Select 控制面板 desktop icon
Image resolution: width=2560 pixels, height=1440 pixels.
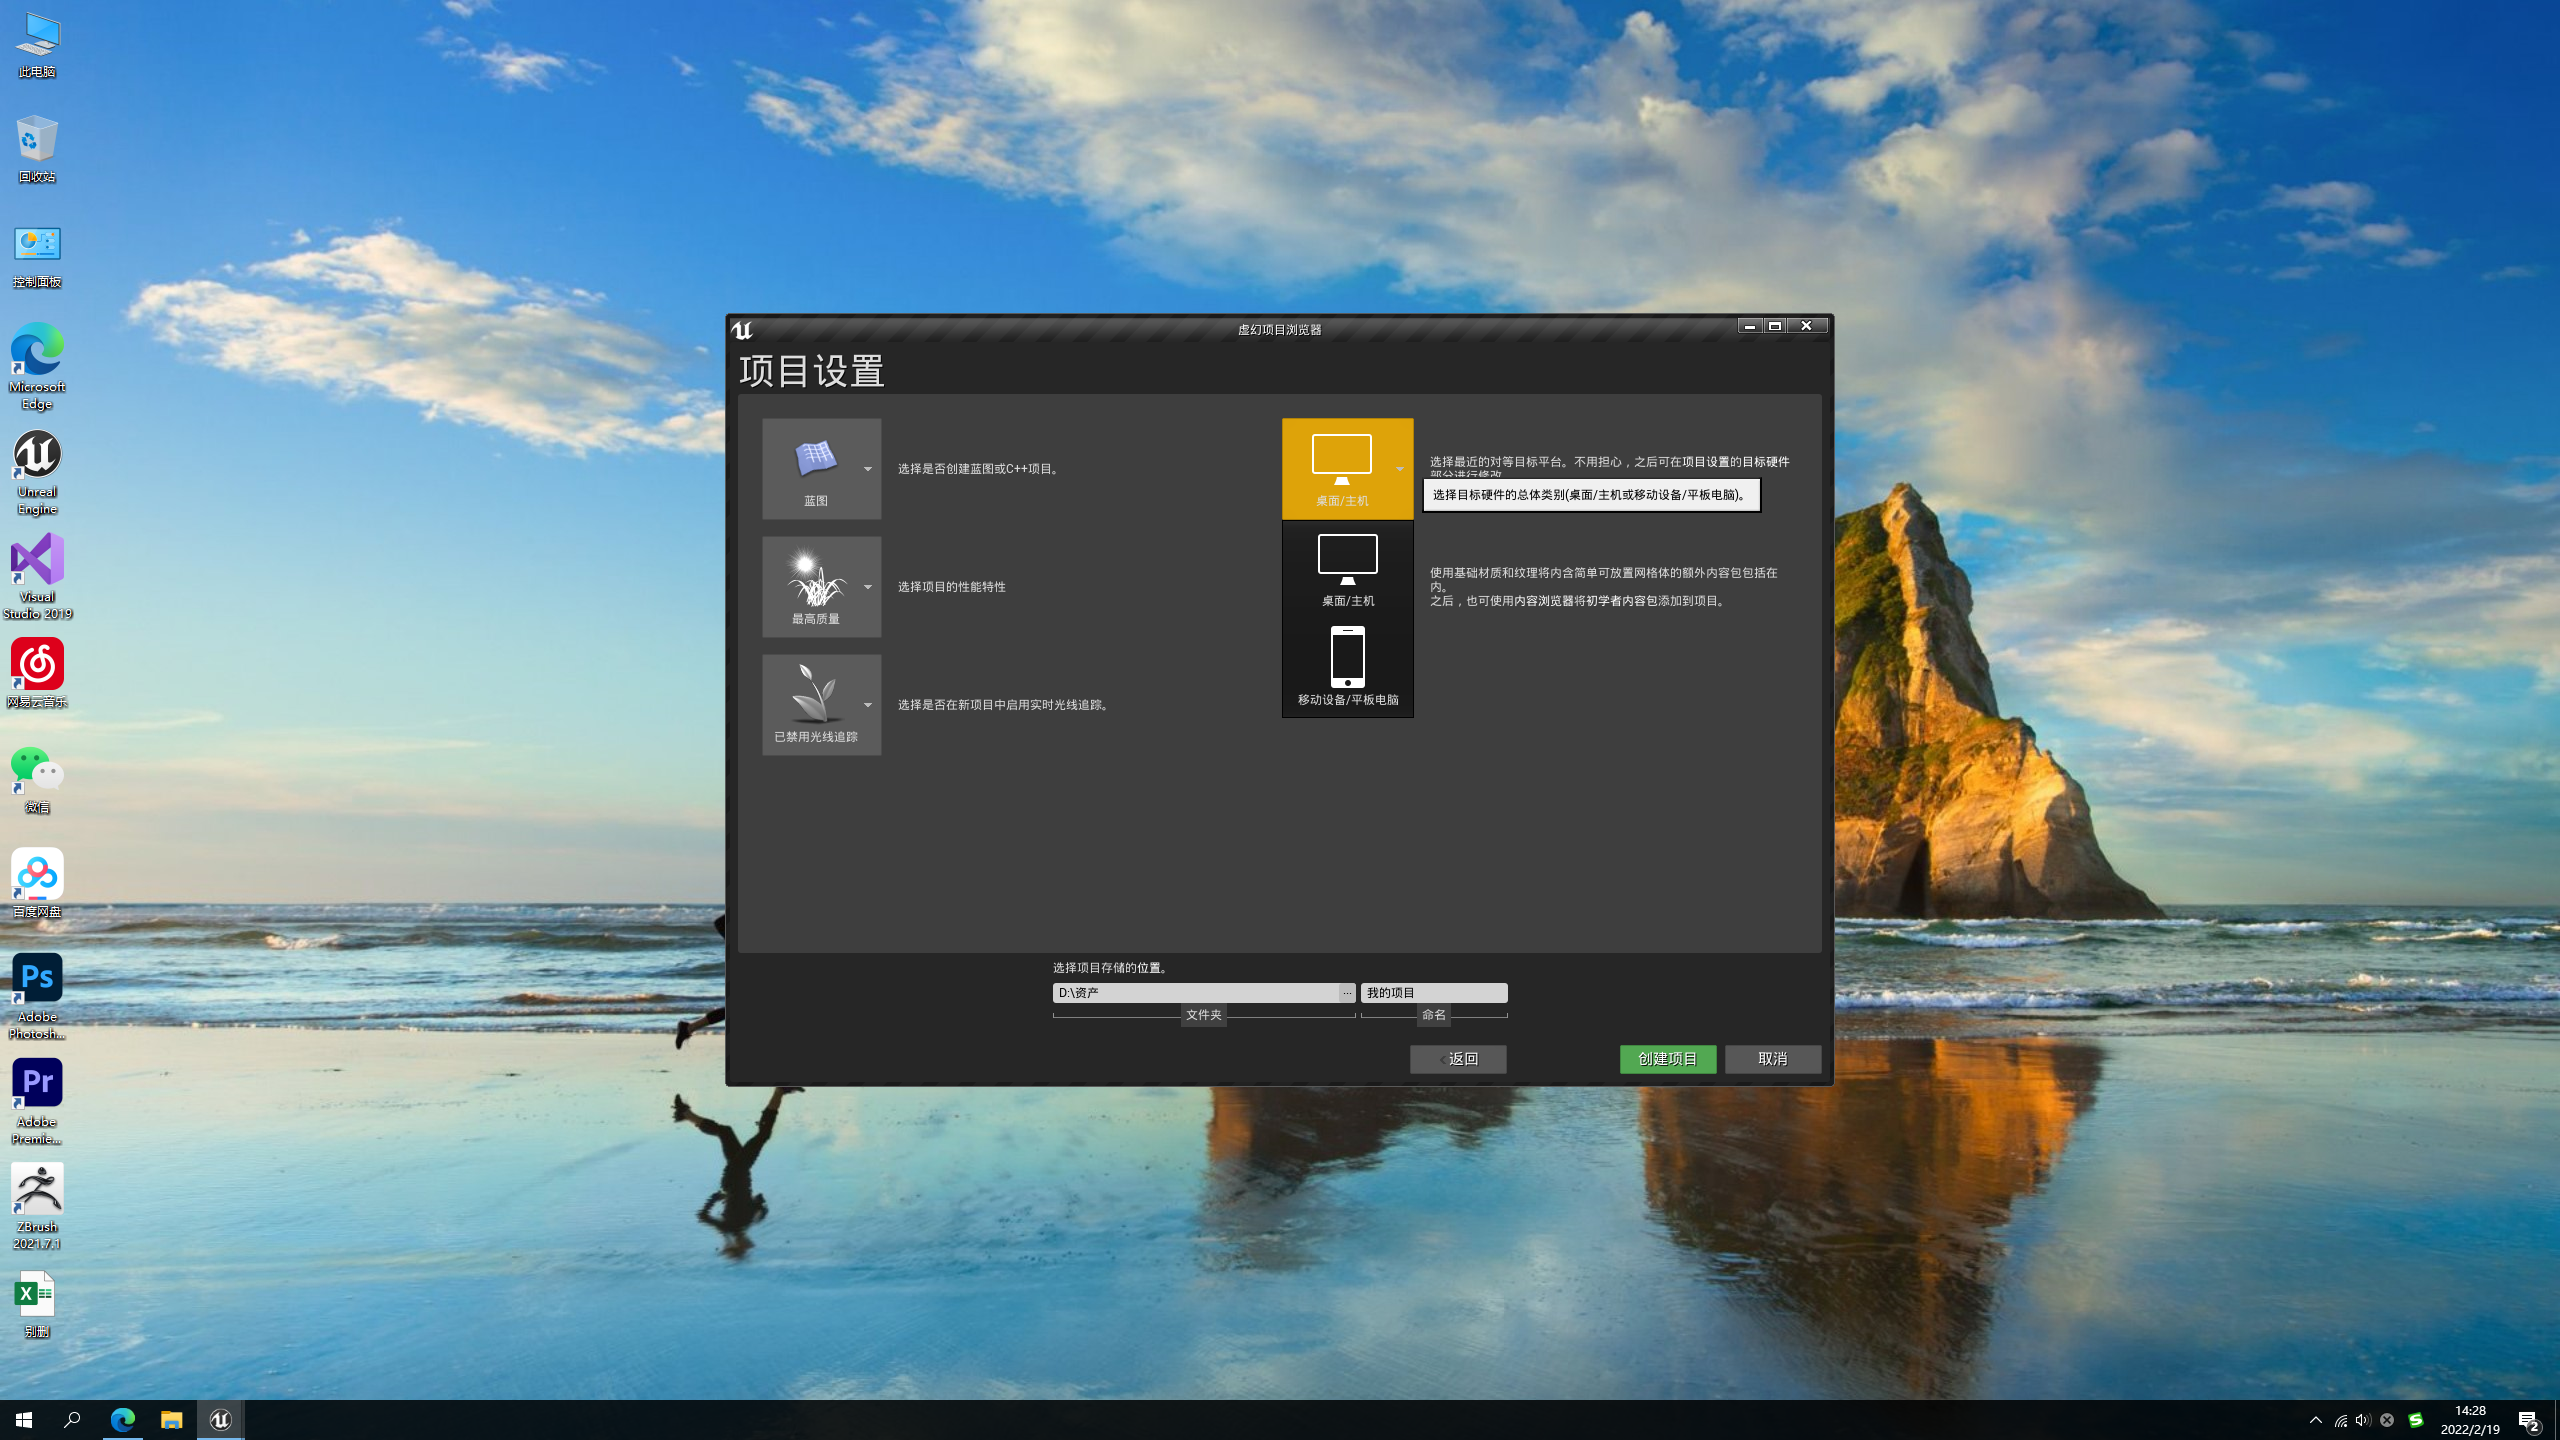click(37, 255)
